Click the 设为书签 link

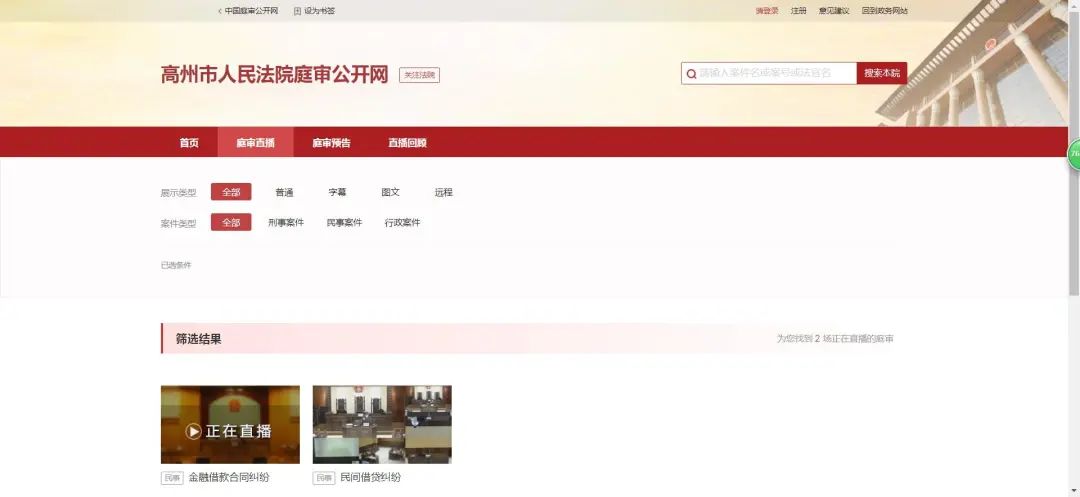tap(320, 11)
